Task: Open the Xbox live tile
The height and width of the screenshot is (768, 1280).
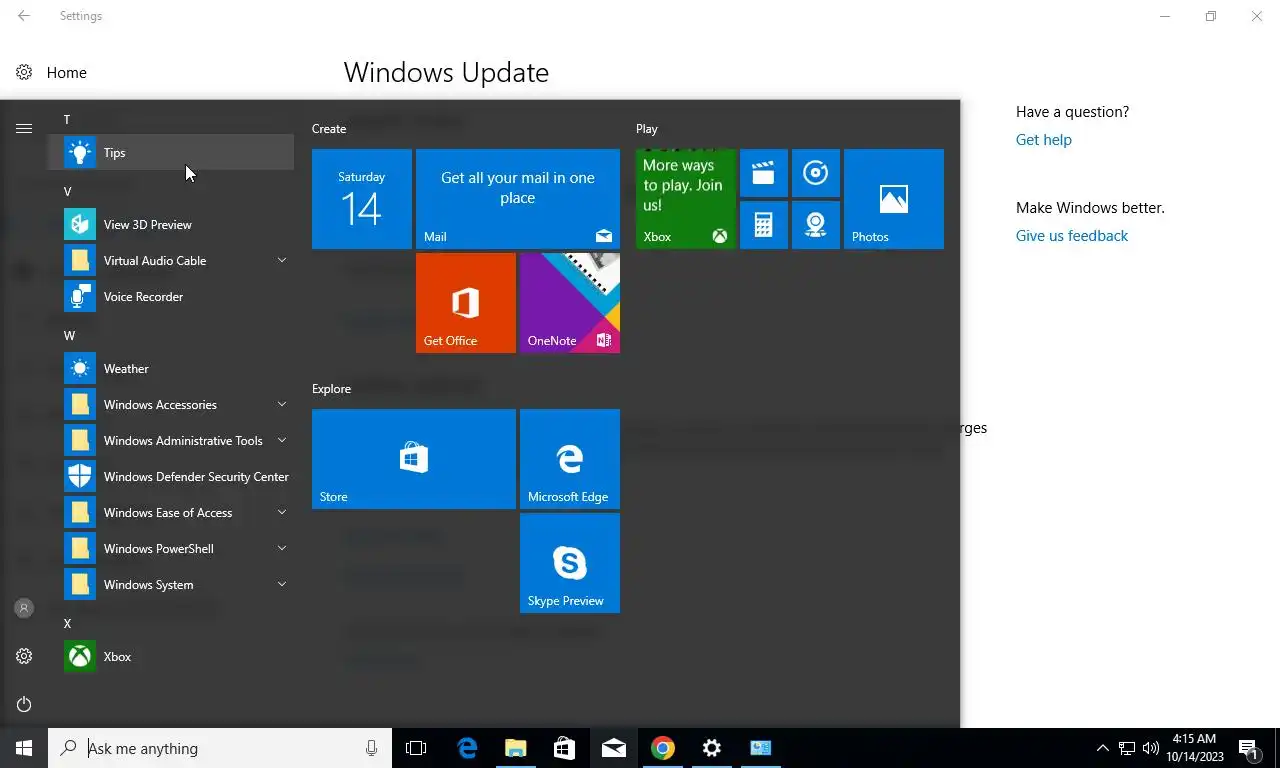Action: 686,199
